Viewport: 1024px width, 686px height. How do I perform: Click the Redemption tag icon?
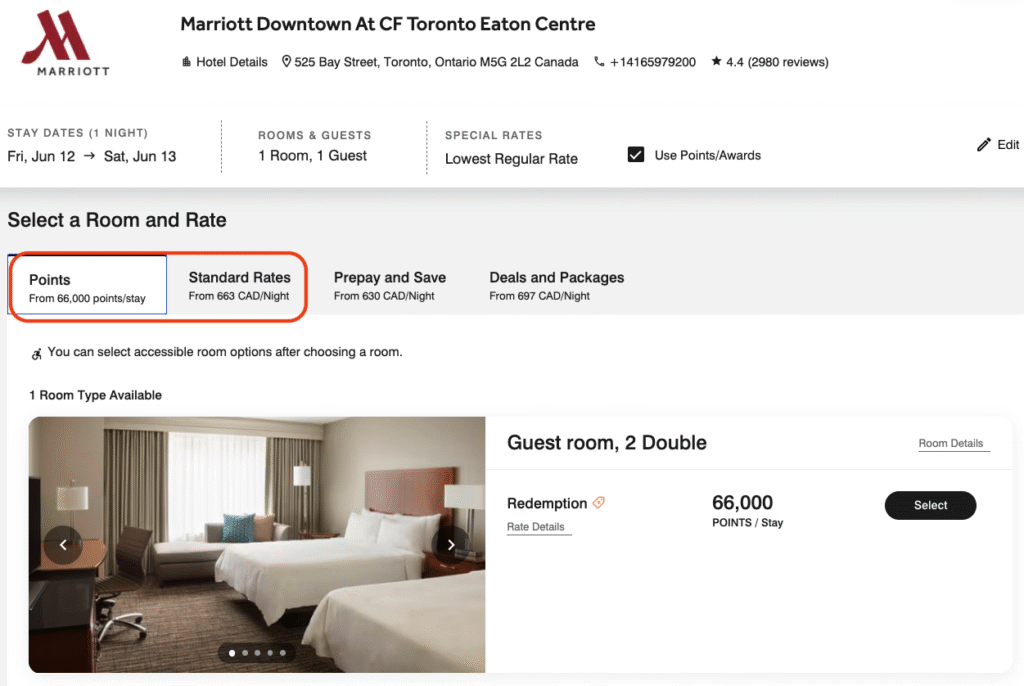click(599, 503)
